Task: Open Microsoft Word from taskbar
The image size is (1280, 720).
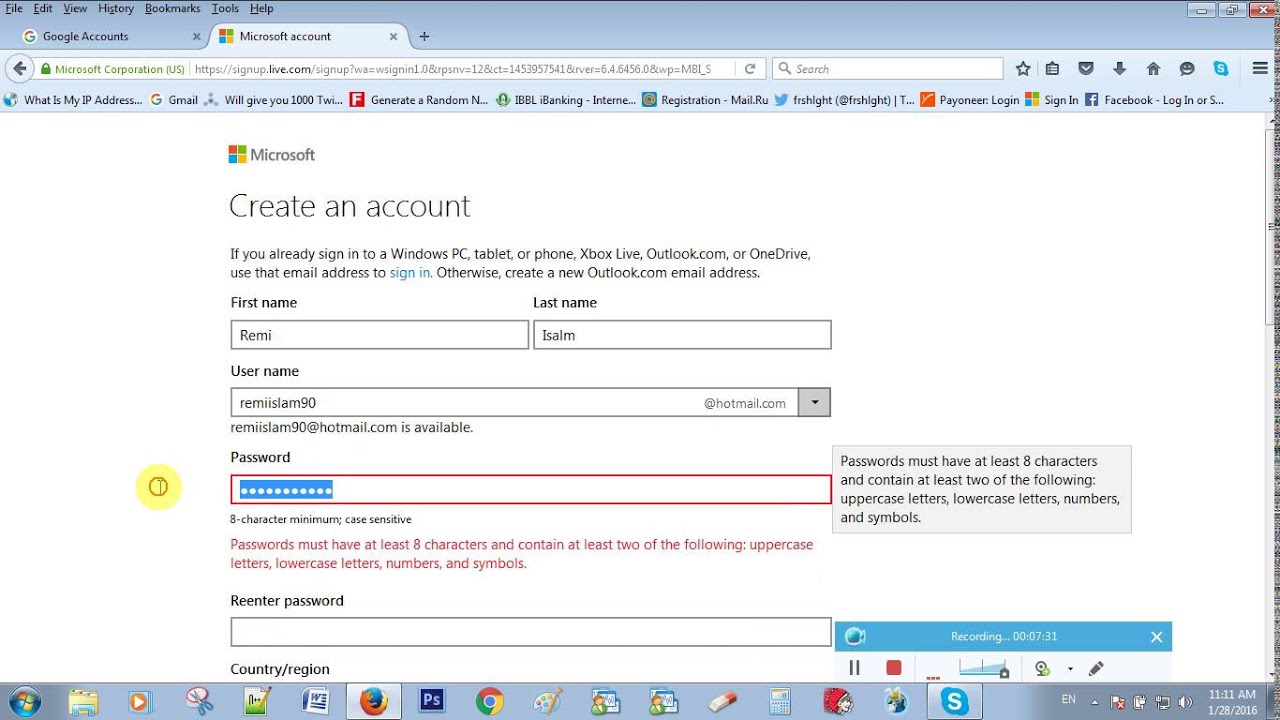Action: point(316,701)
